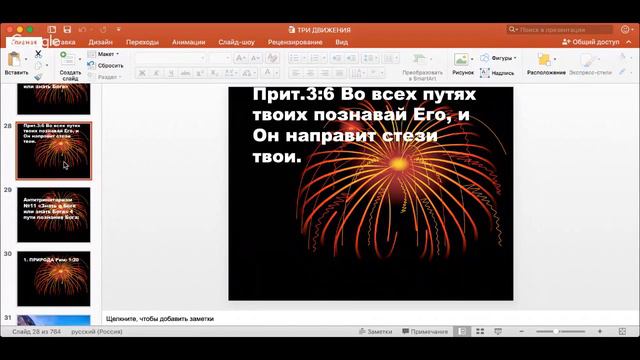
Task: Redo action in title bar
Action: pos(103,29)
